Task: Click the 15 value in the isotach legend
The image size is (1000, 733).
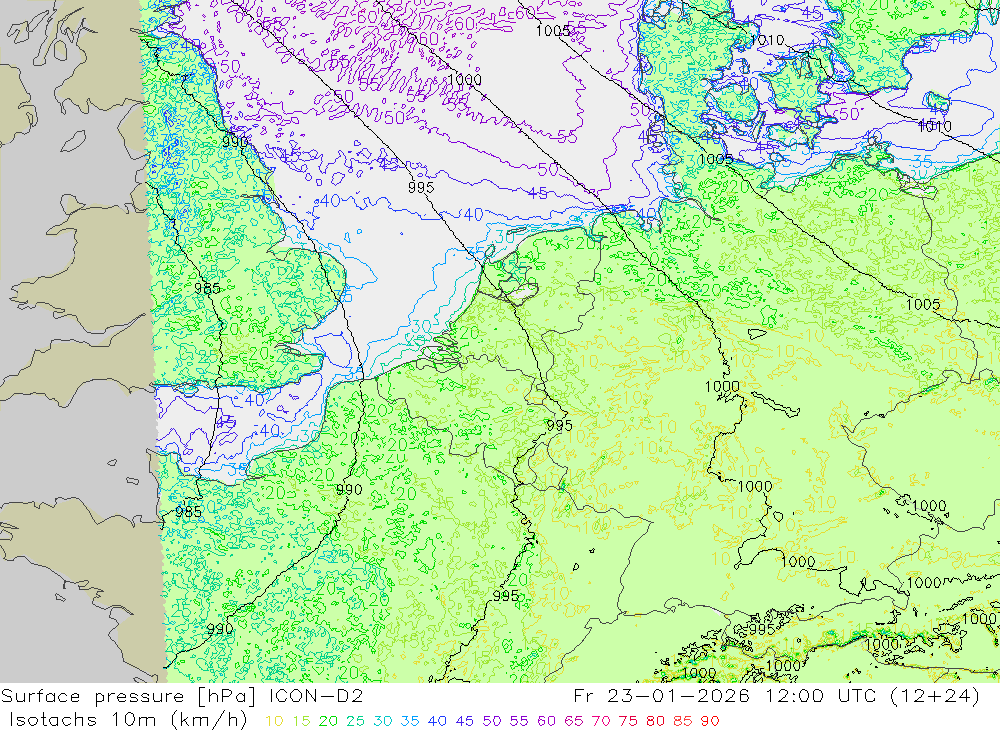Action: point(301,721)
